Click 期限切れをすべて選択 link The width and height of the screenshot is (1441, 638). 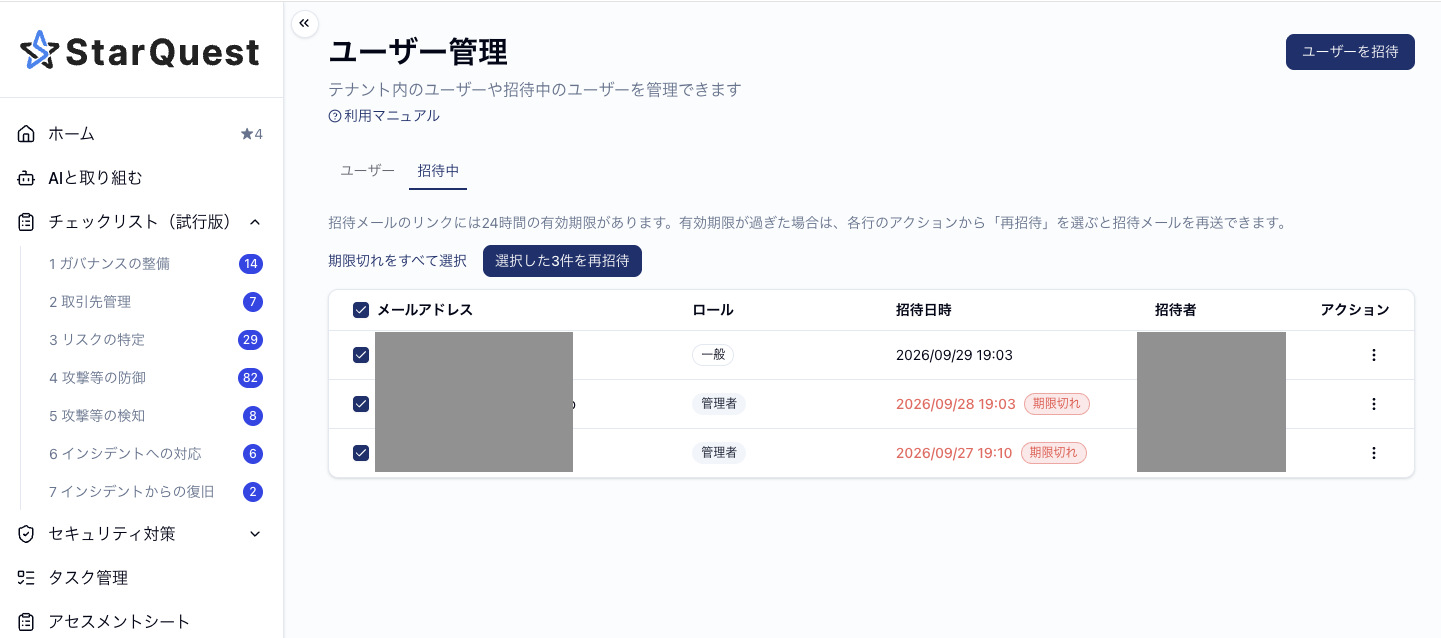[x=398, y=261]
